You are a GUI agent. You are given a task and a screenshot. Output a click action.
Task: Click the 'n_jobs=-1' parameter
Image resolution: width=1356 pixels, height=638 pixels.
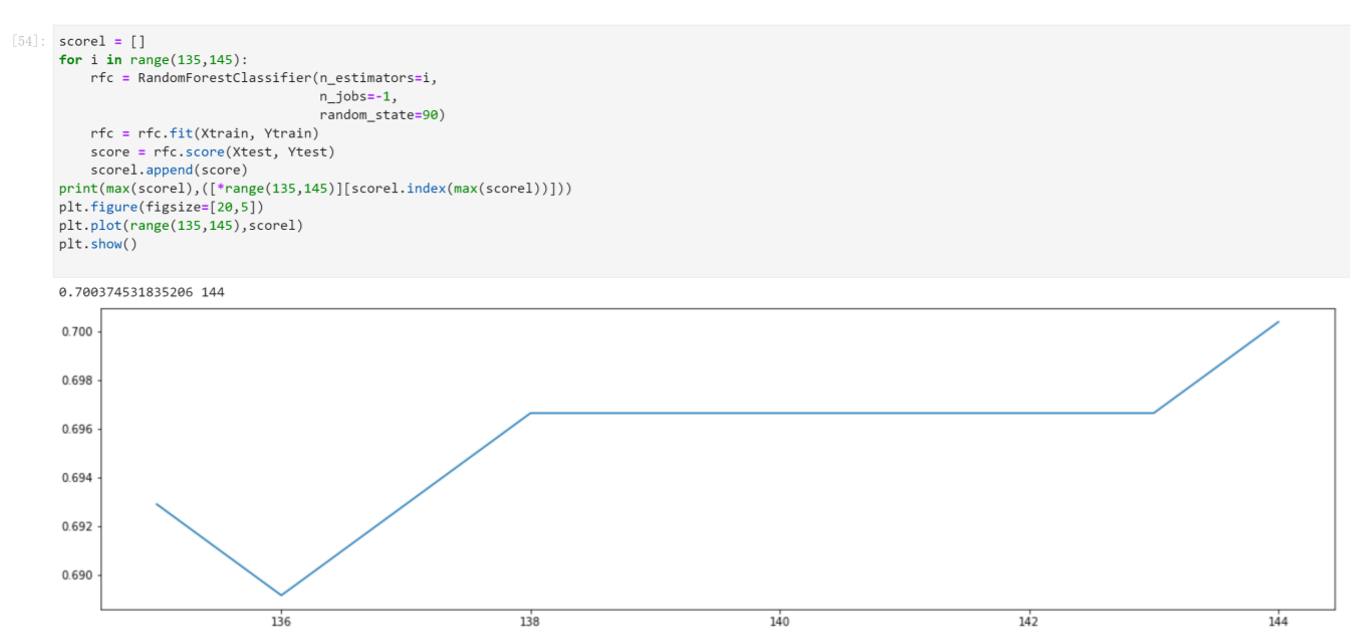(357, 97)
